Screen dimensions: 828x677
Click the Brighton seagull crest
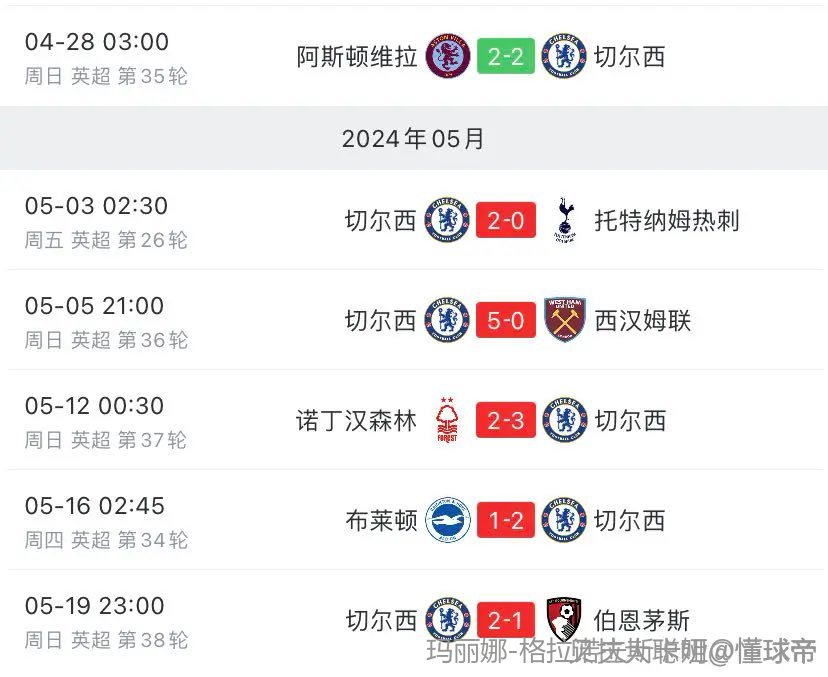(448, 520)
